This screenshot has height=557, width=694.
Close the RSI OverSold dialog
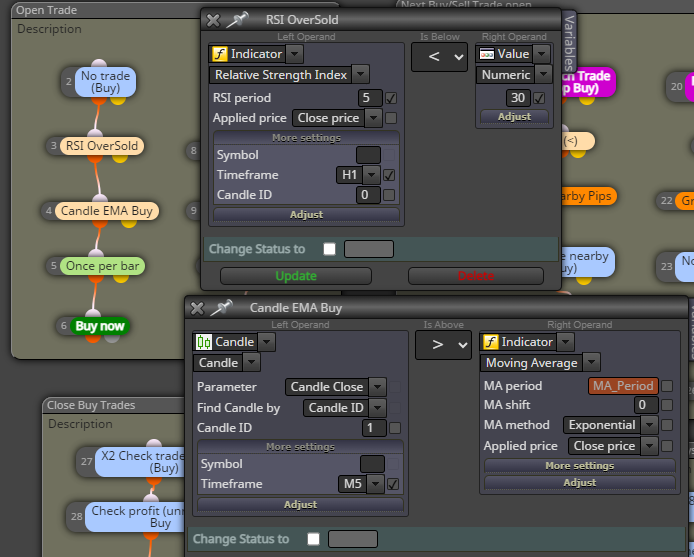213,20
